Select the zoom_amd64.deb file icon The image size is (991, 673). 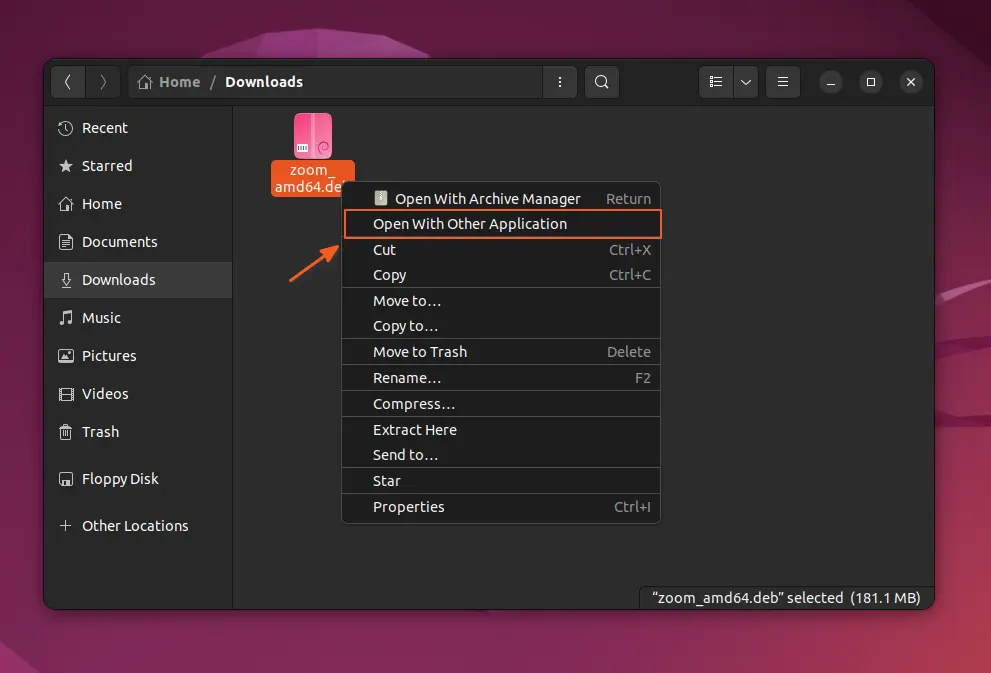312,137
